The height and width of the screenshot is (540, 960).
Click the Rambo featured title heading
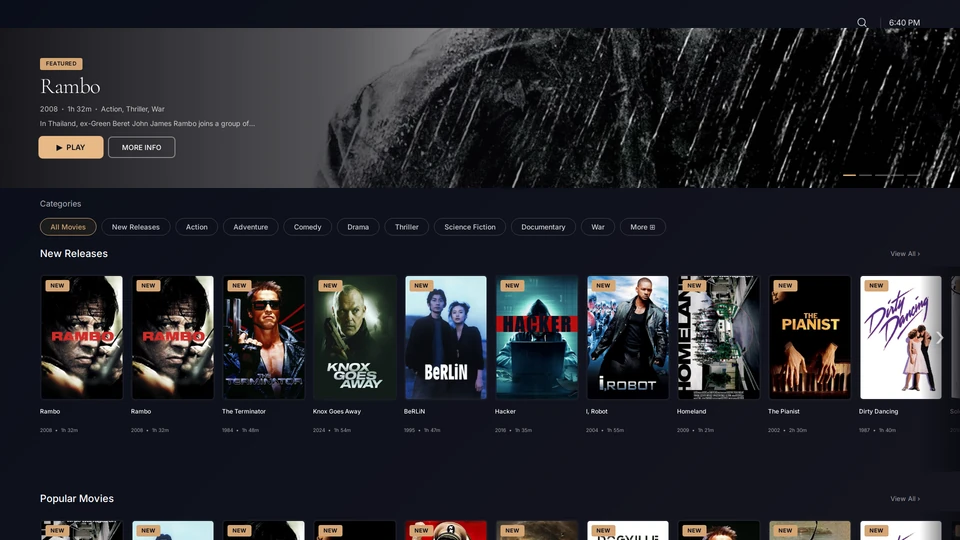pyautogui.click(x=70, y=86)
